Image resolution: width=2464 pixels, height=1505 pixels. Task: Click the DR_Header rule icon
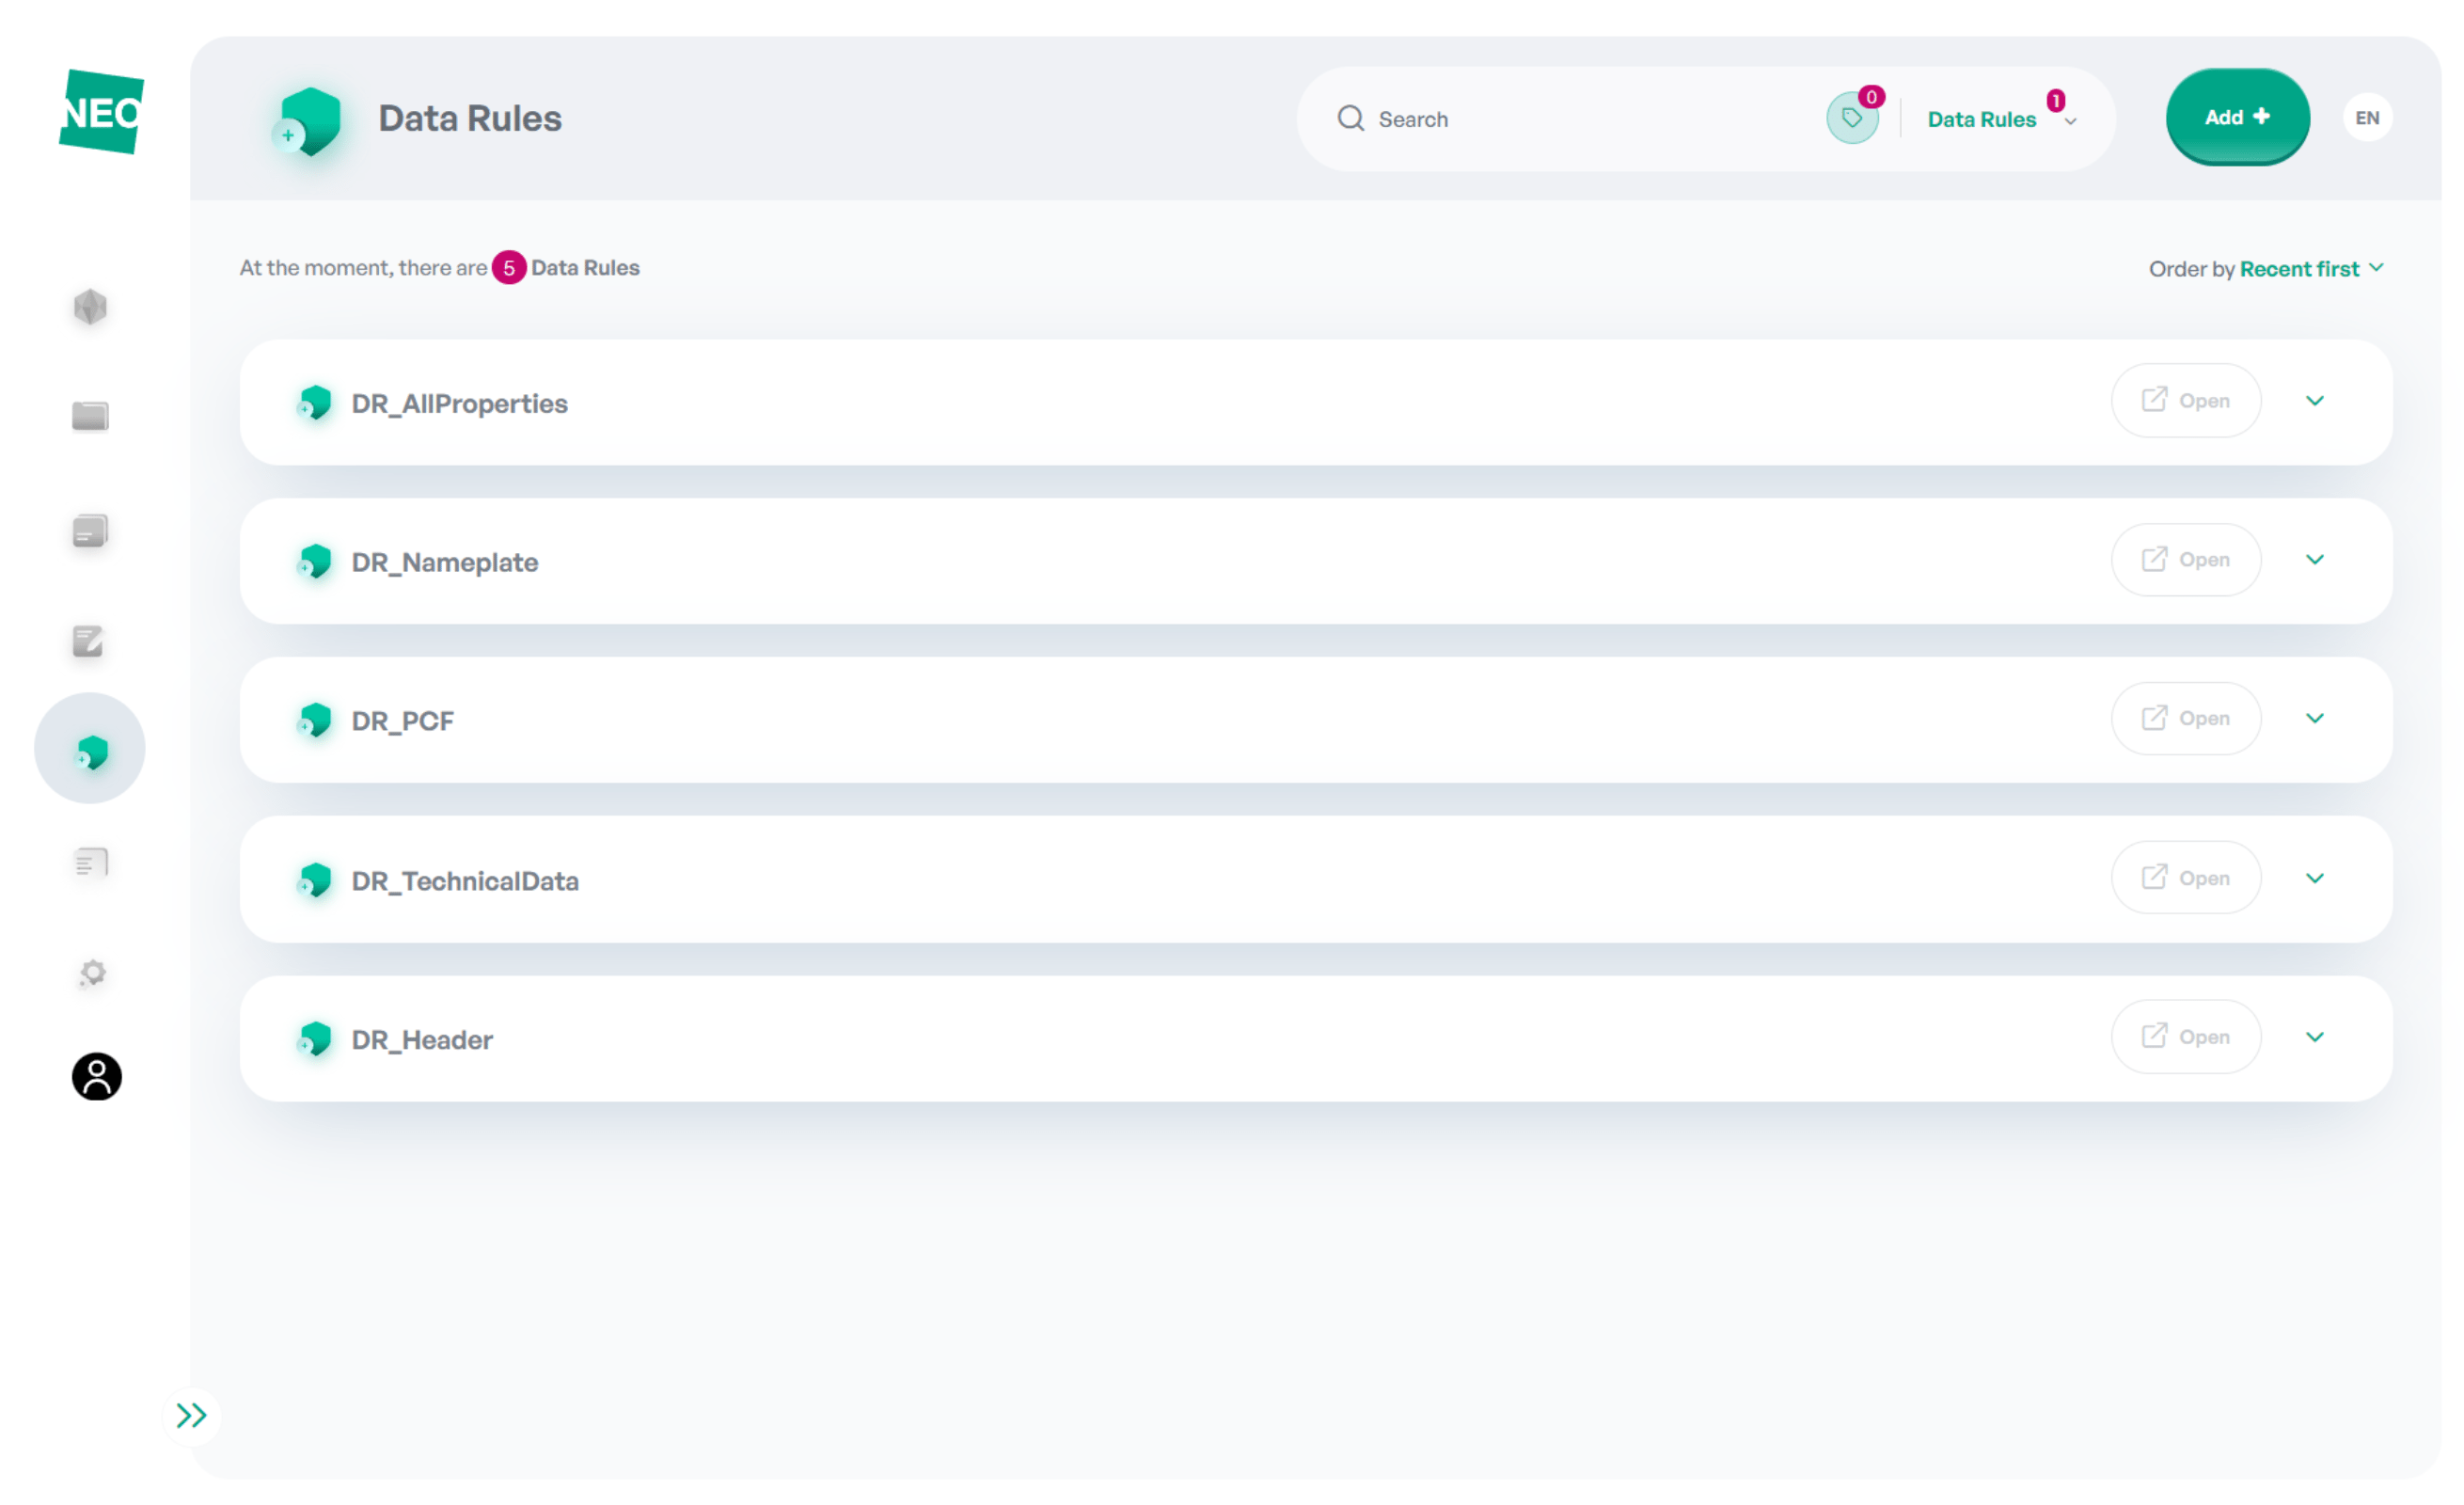click(314, 1039)
